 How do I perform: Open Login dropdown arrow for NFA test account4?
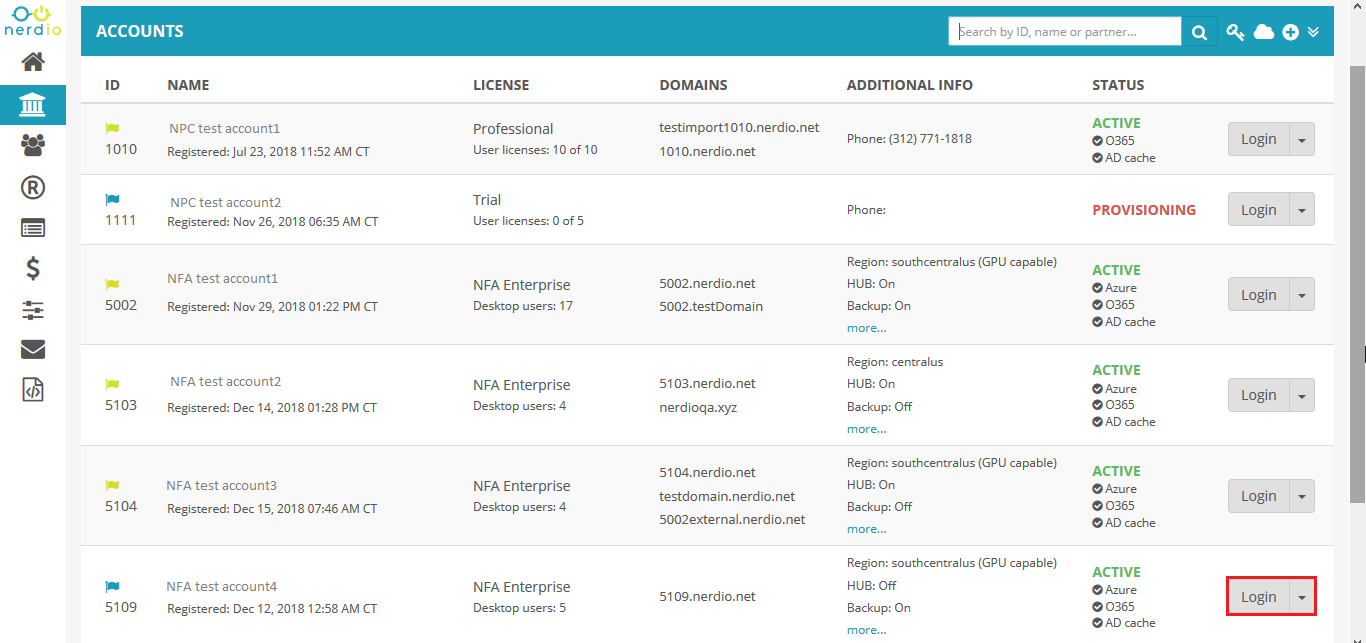tap(1302, 597)
